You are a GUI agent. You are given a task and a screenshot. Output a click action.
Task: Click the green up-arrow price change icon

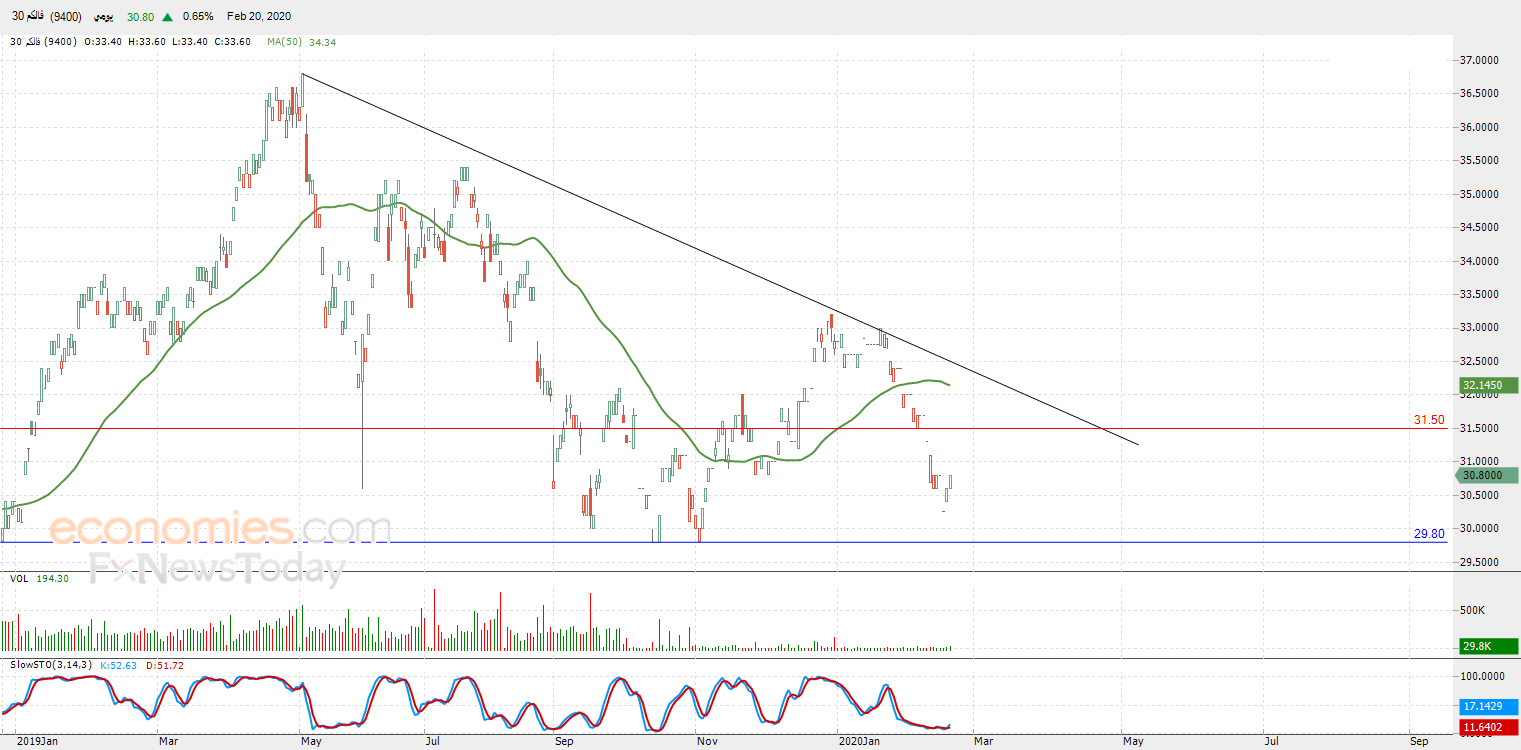tap(167, 17)
